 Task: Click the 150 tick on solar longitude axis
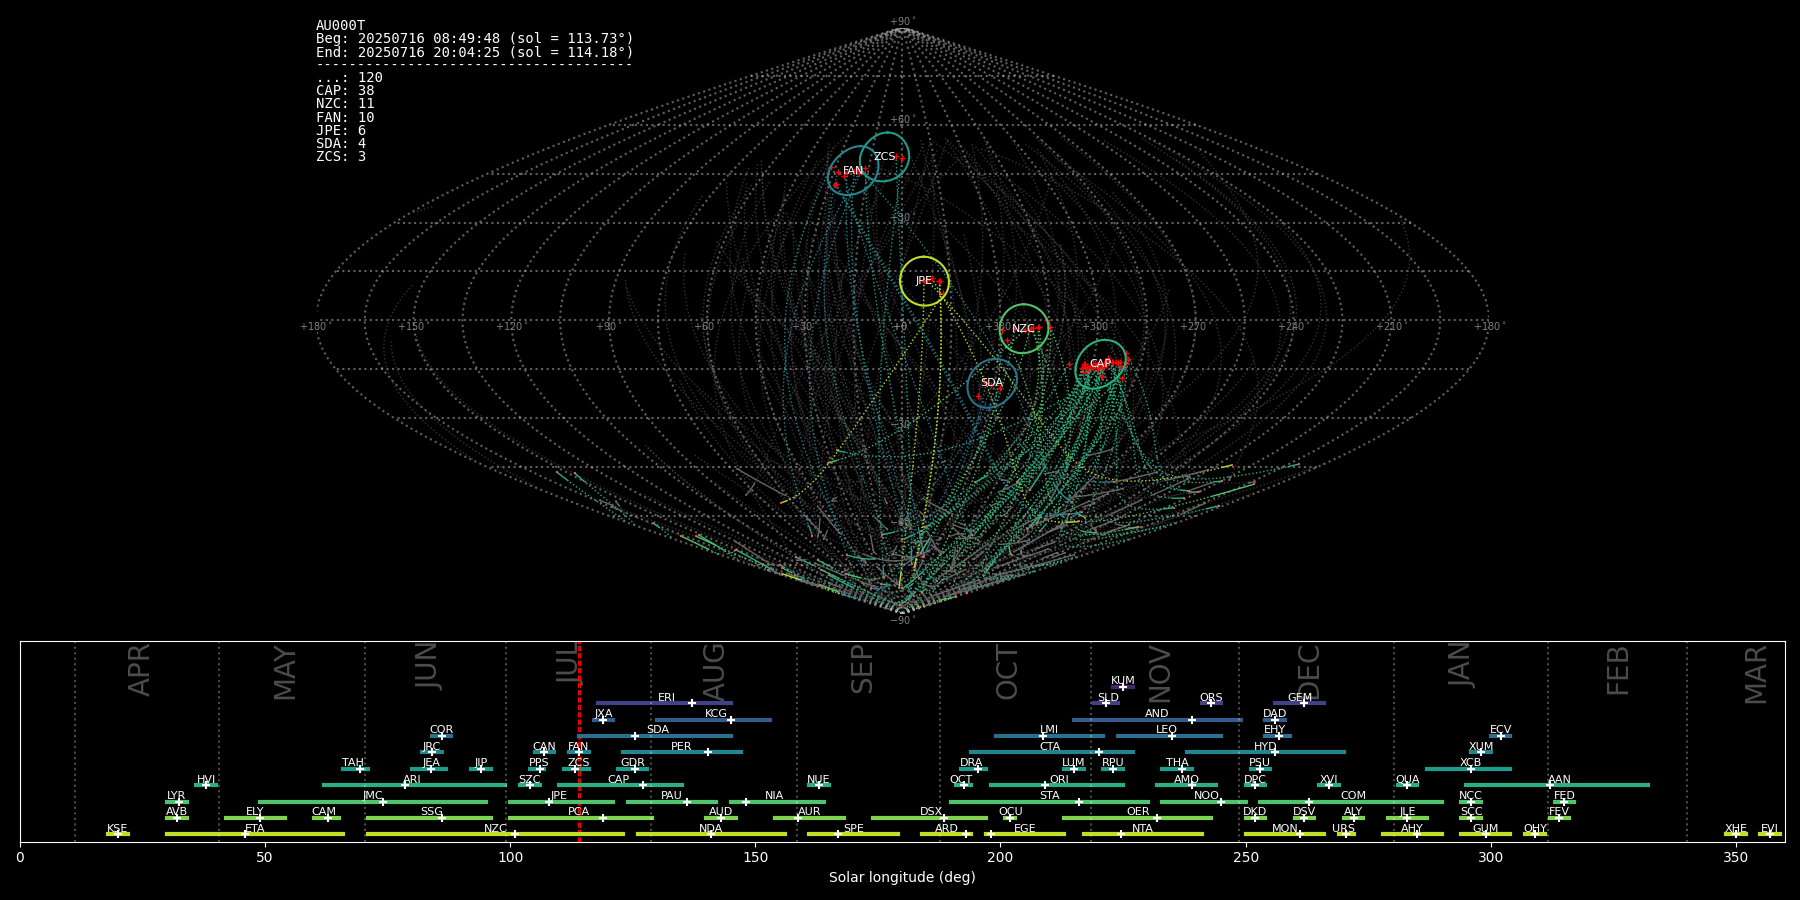pyautogui.click(x=755, y=857)
